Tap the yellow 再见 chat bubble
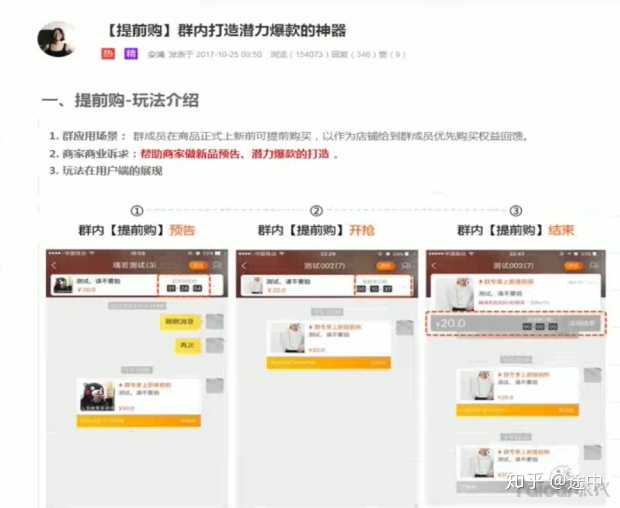Screen dimensions: 620x508 pyautogui.click(x=187, y=346)
